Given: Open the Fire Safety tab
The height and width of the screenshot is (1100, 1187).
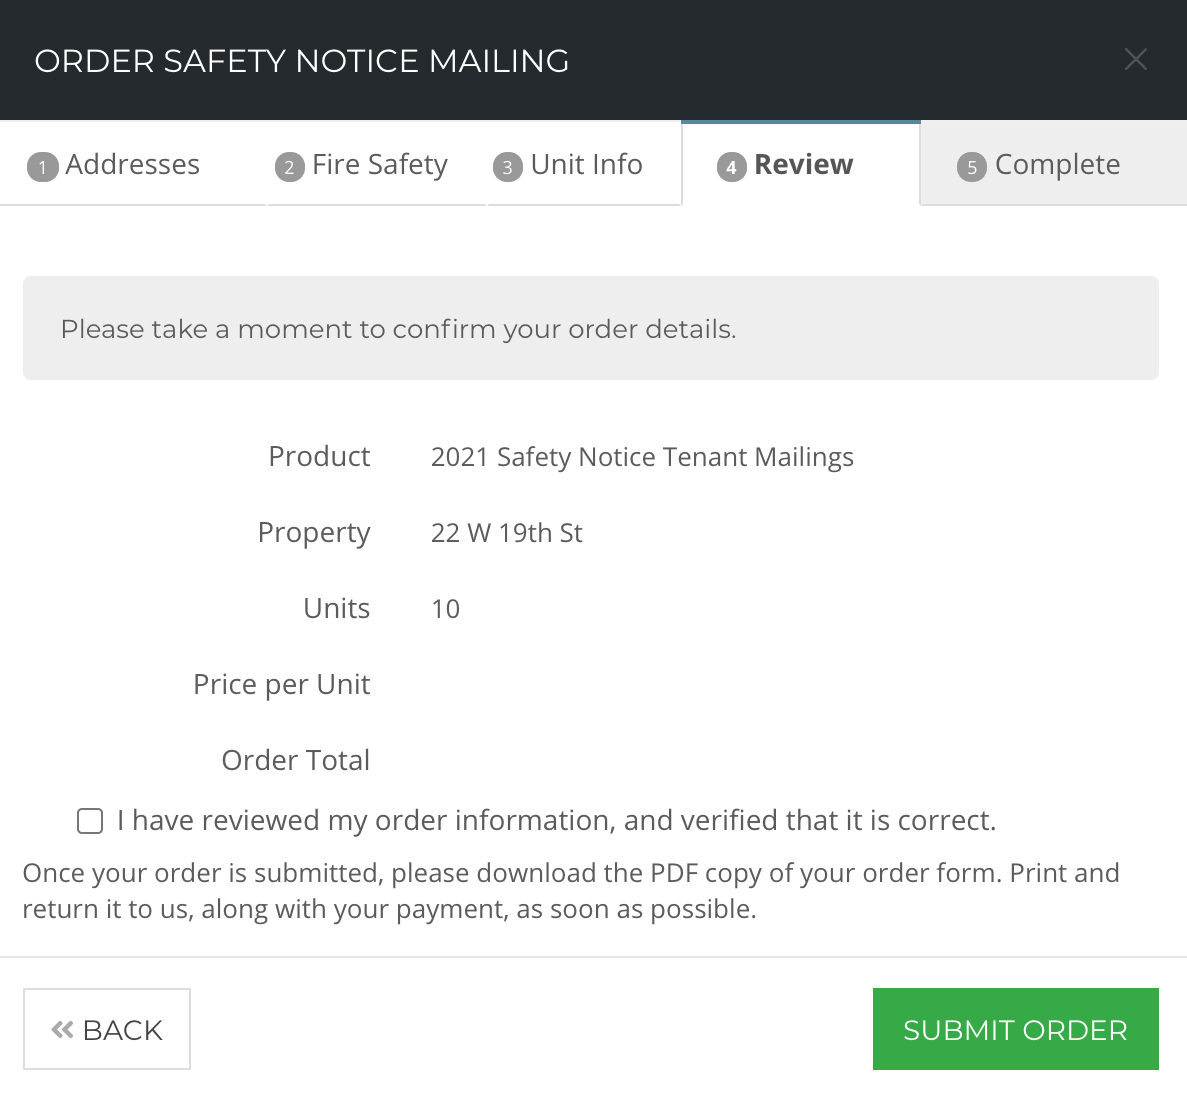Looking at the screenshot, I should [377, 164].
